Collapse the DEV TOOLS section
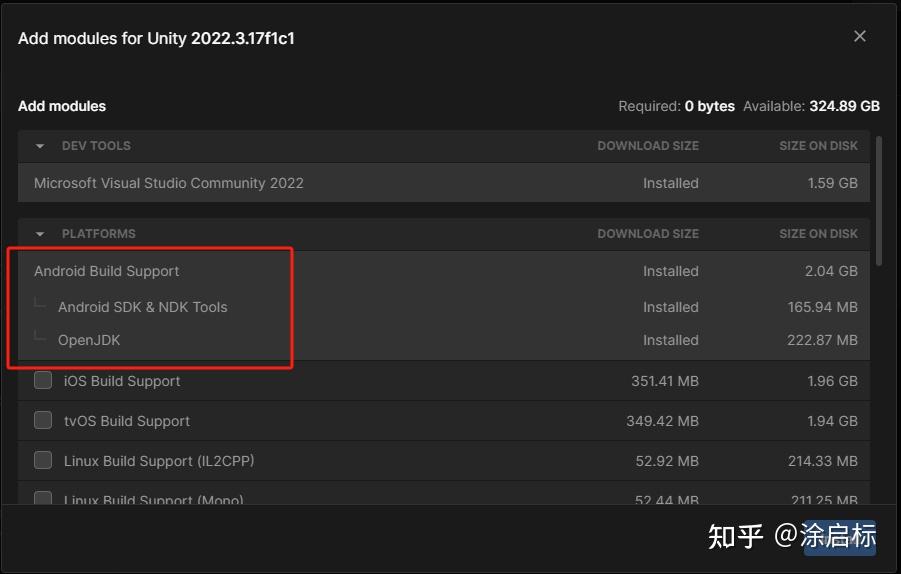The width and height of the screenshot is (901, 574). tap(40, 146)
